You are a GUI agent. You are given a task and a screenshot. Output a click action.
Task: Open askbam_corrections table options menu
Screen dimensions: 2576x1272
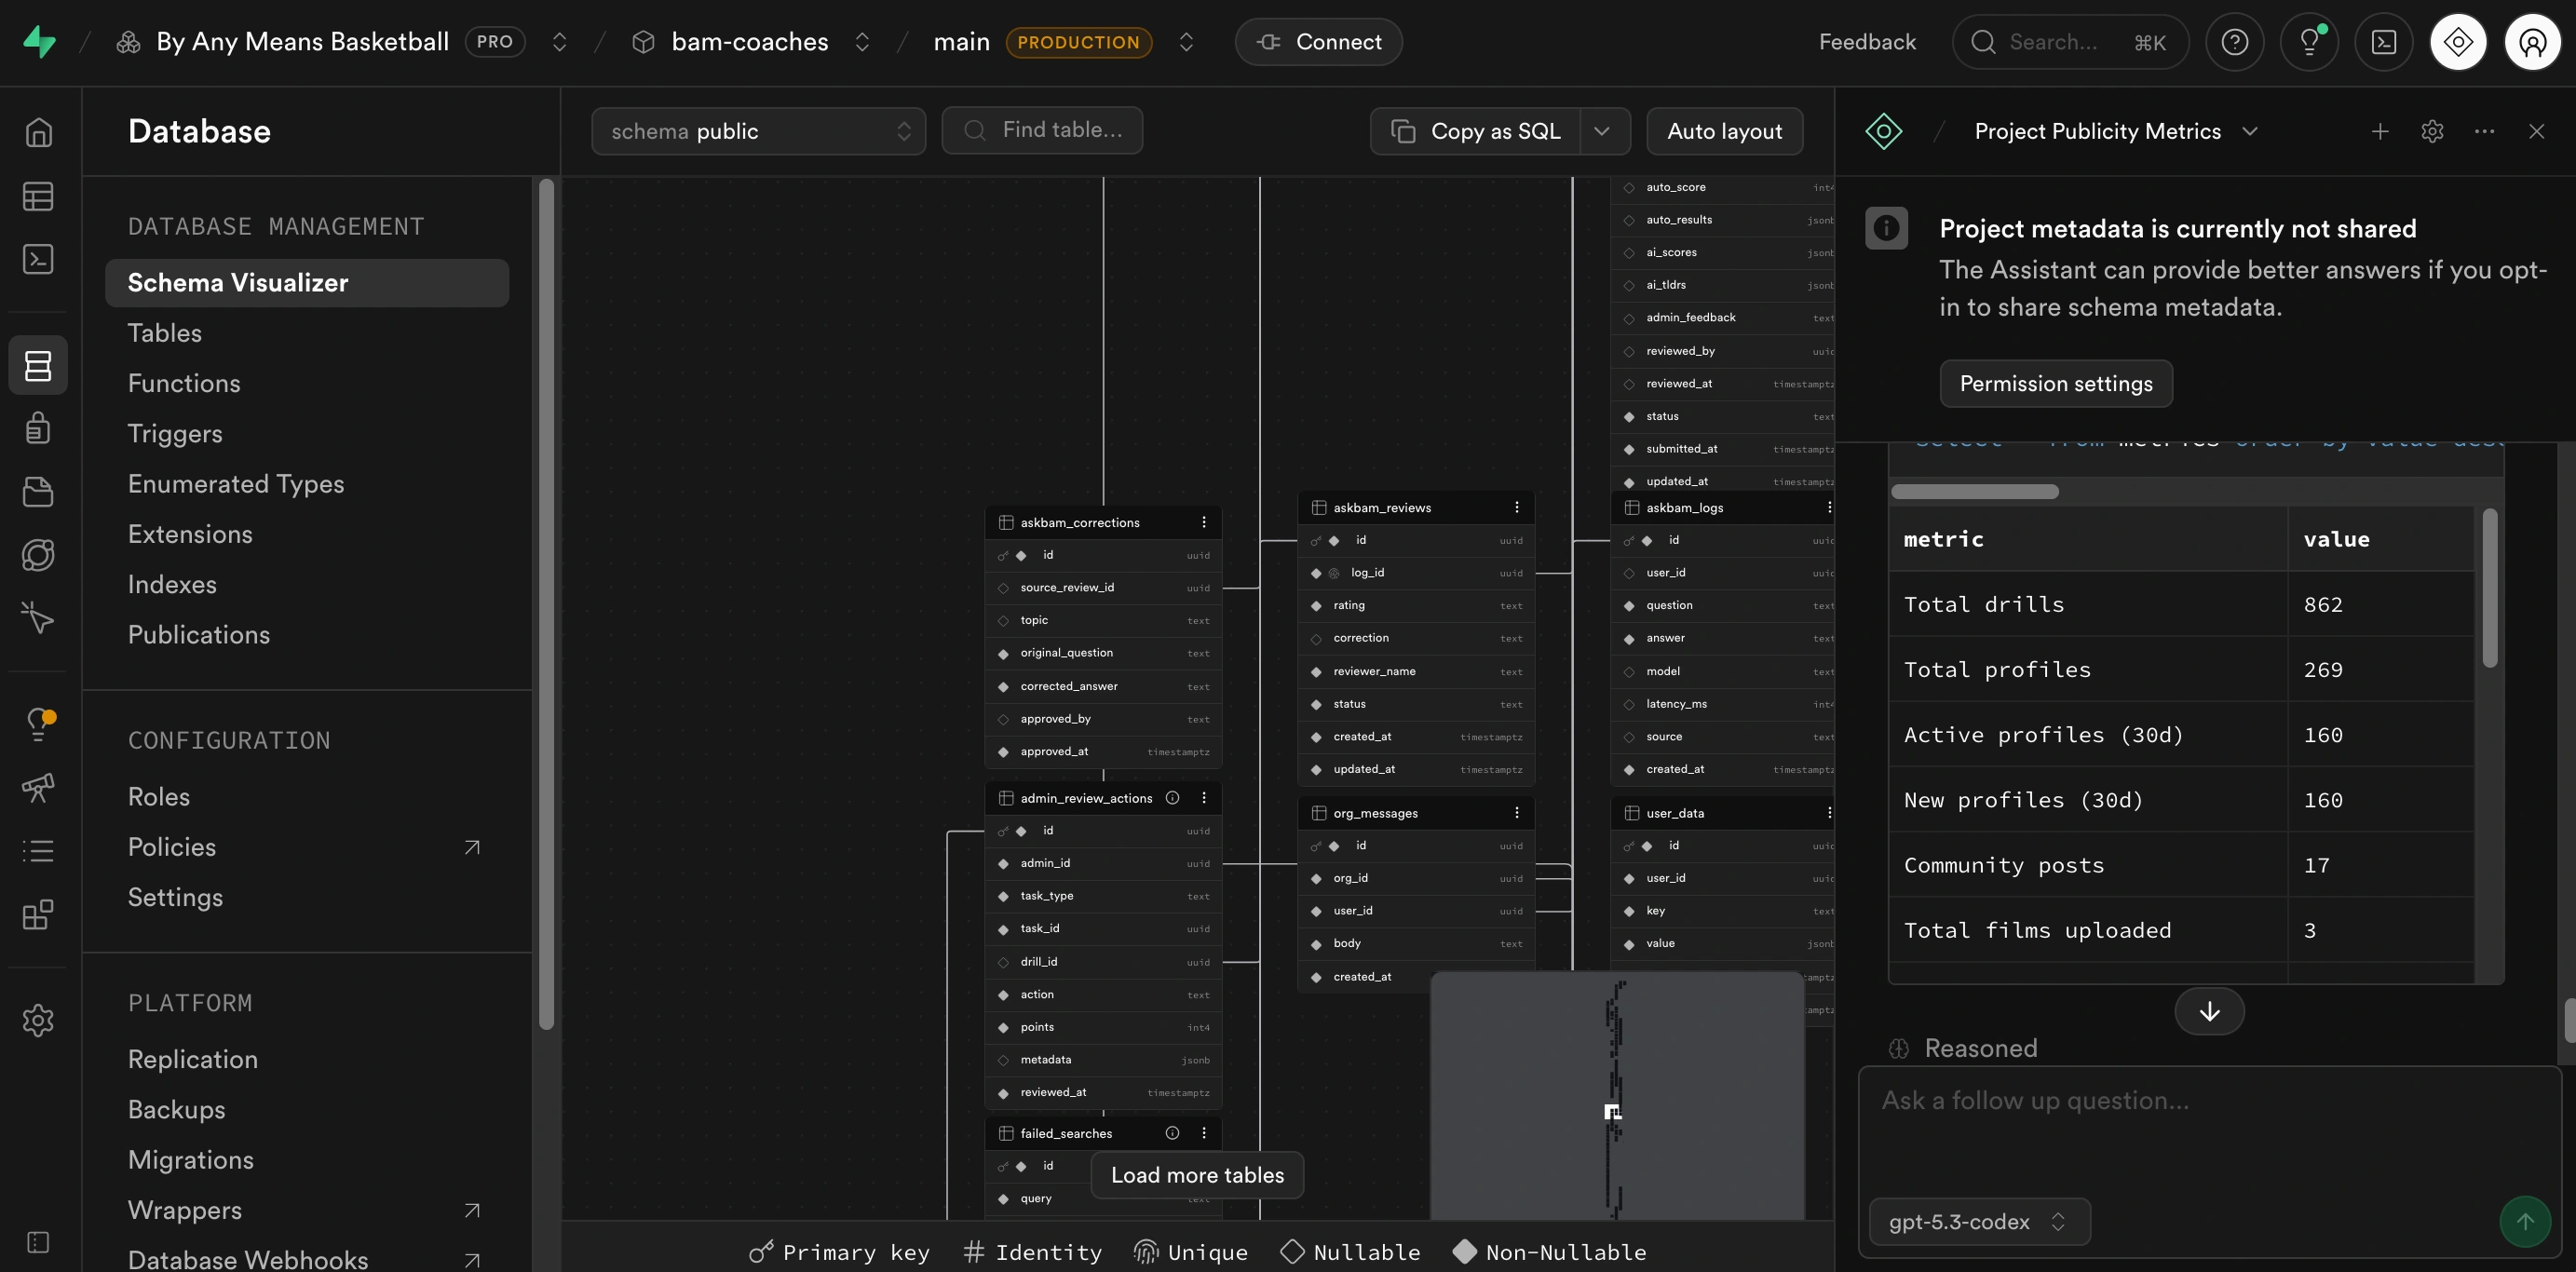[1204, 522]
